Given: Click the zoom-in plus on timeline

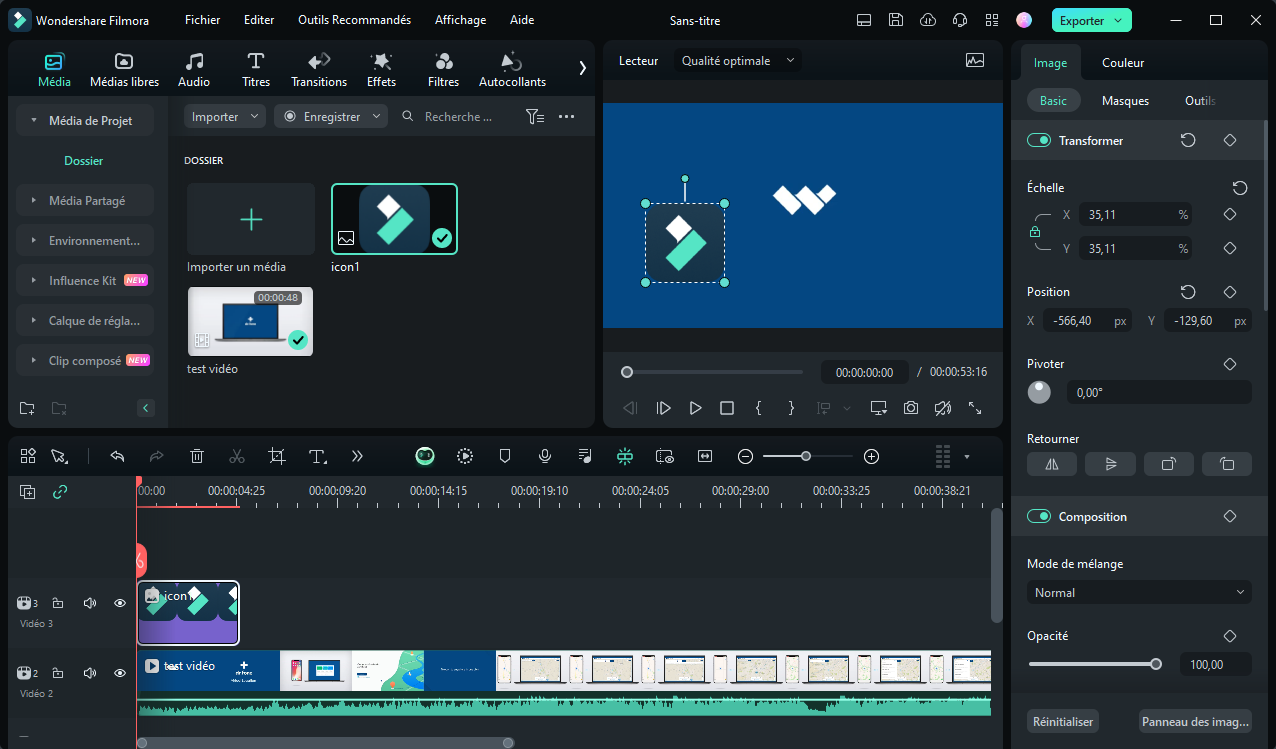Looking at the screenshot, I should click(x=871, y=456).
